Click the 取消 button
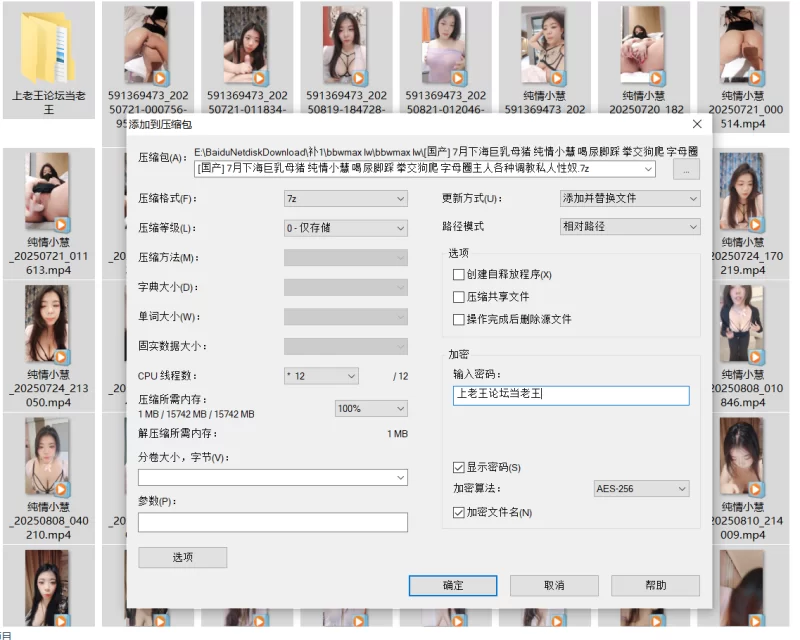The height and width of the screenshot is (640, 800). pos(554,585)
